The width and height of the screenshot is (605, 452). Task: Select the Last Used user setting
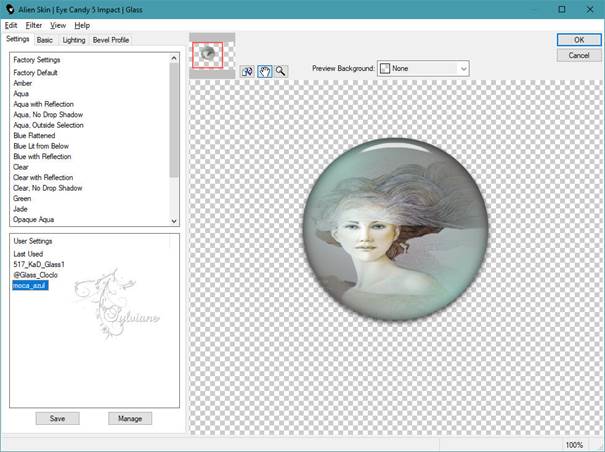click(28, 254)
